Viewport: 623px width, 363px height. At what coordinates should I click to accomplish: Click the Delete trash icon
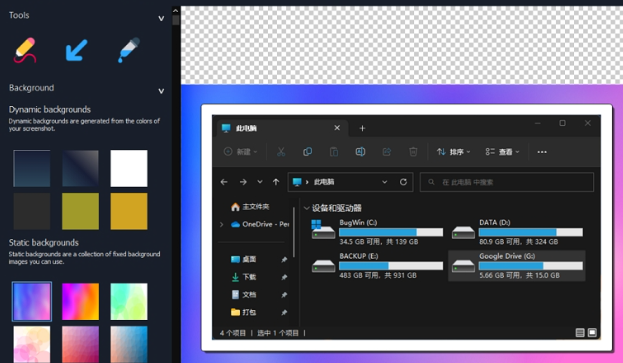point(413,152)
